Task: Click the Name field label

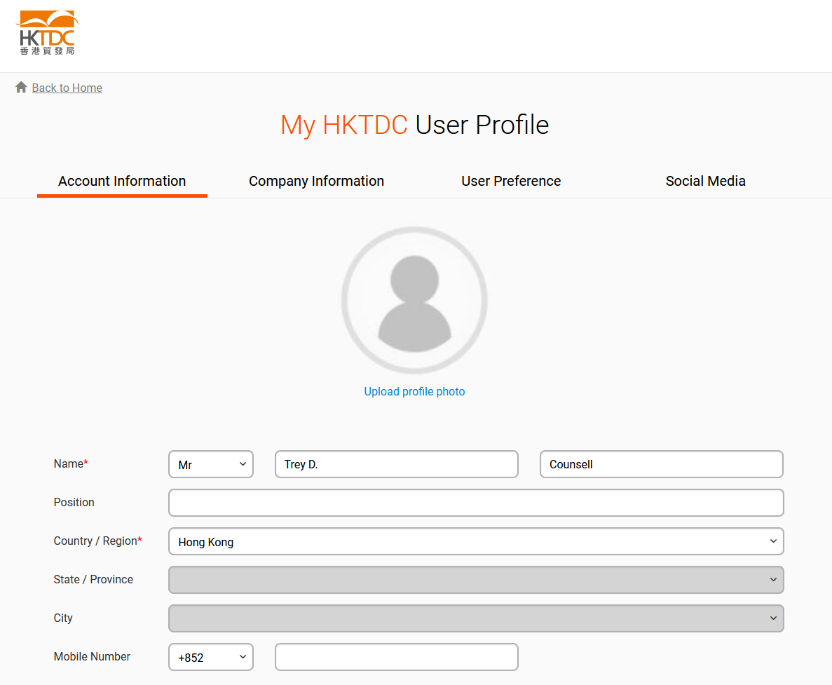Action: click(71, 464)
